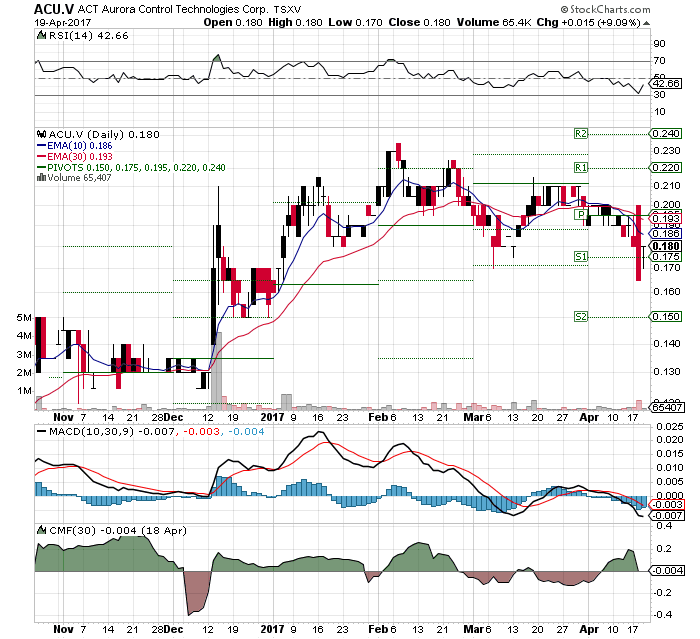Click the CMF(30) -0.004 (18 Apr) label text
The image size is (700, 639).
tap(118, 530)
